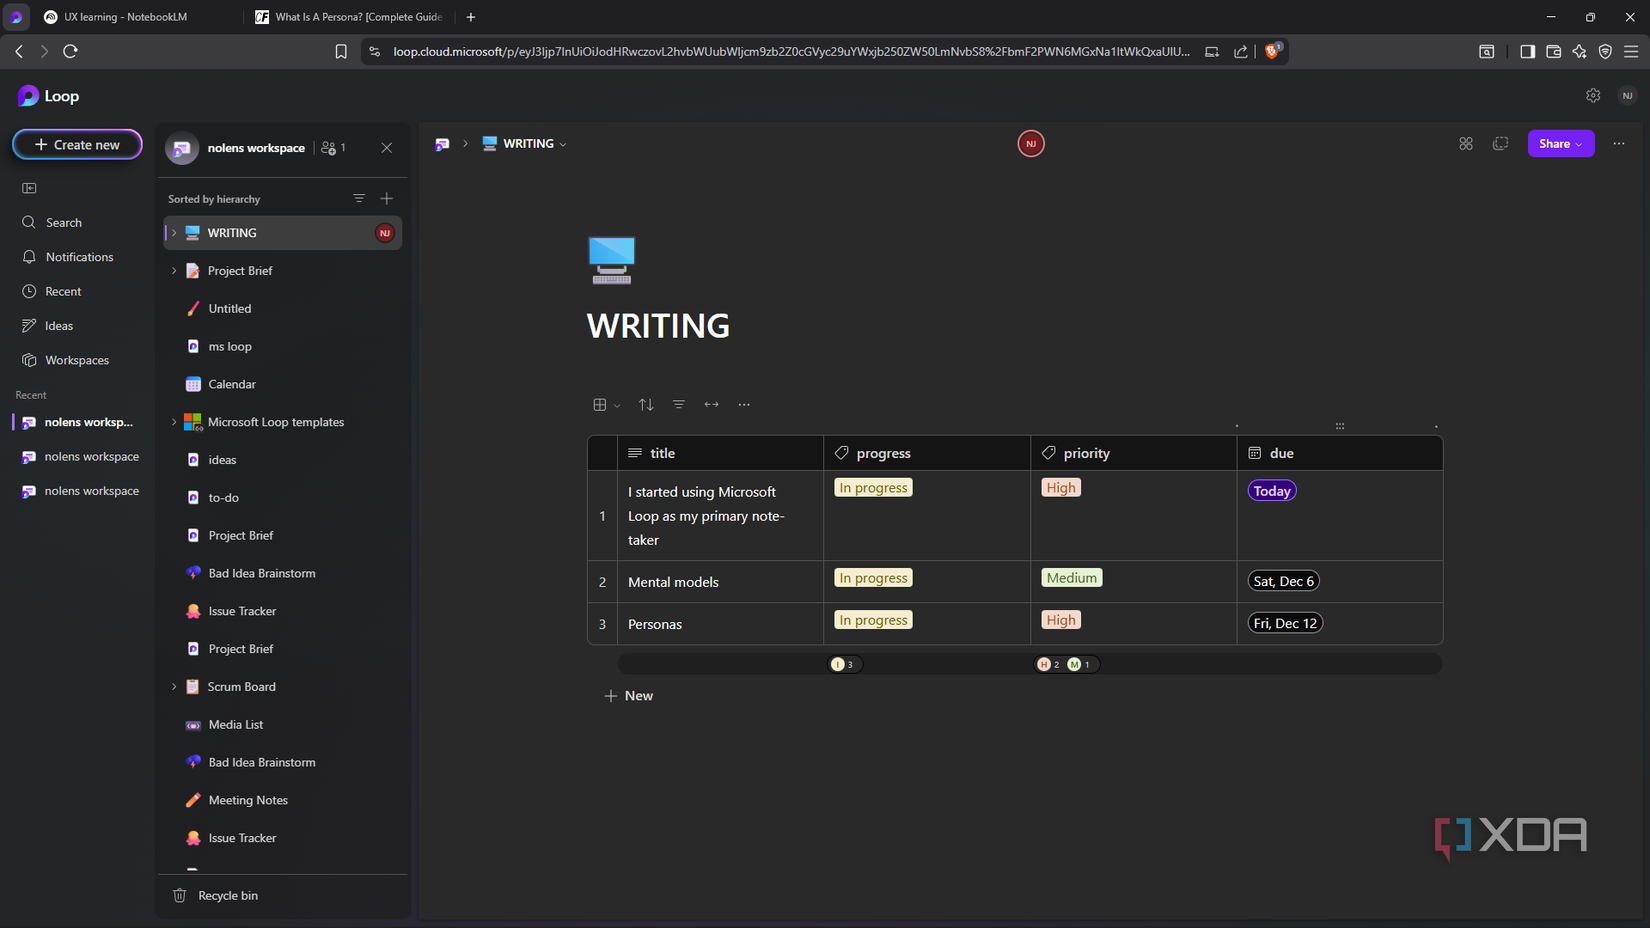Switch to the UX learning NotebookLM tab
1650x928 pixels.
[x=123, y=17]
